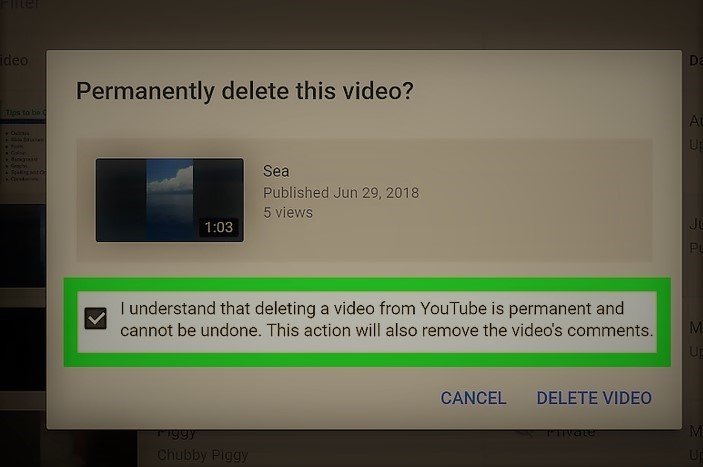703x467 pixels.
Task: Click the Published Jun 29, 2018 text
Action: tap(341, 193)
